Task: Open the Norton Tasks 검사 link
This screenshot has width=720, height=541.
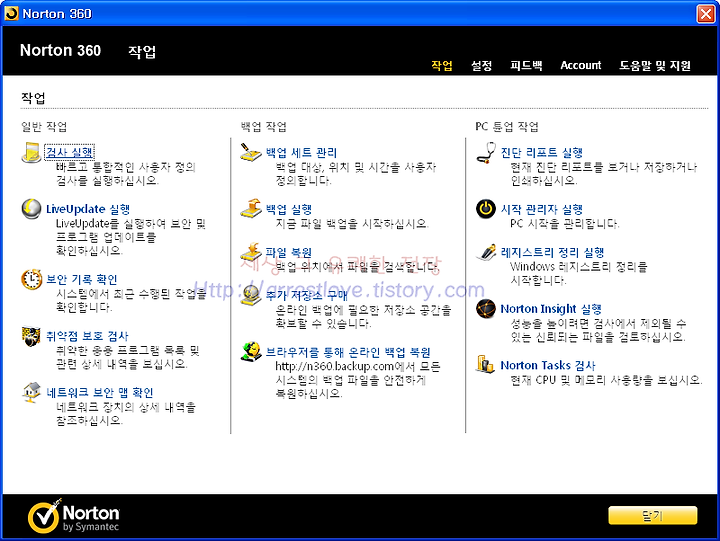Action: point(548,365)
